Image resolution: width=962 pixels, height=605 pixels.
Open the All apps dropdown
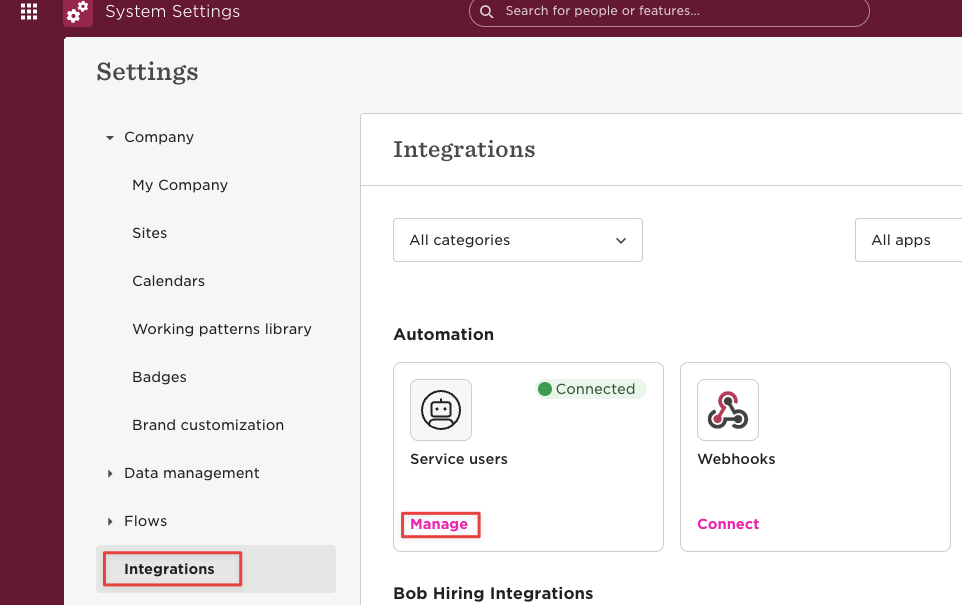(x=909, y=240)
